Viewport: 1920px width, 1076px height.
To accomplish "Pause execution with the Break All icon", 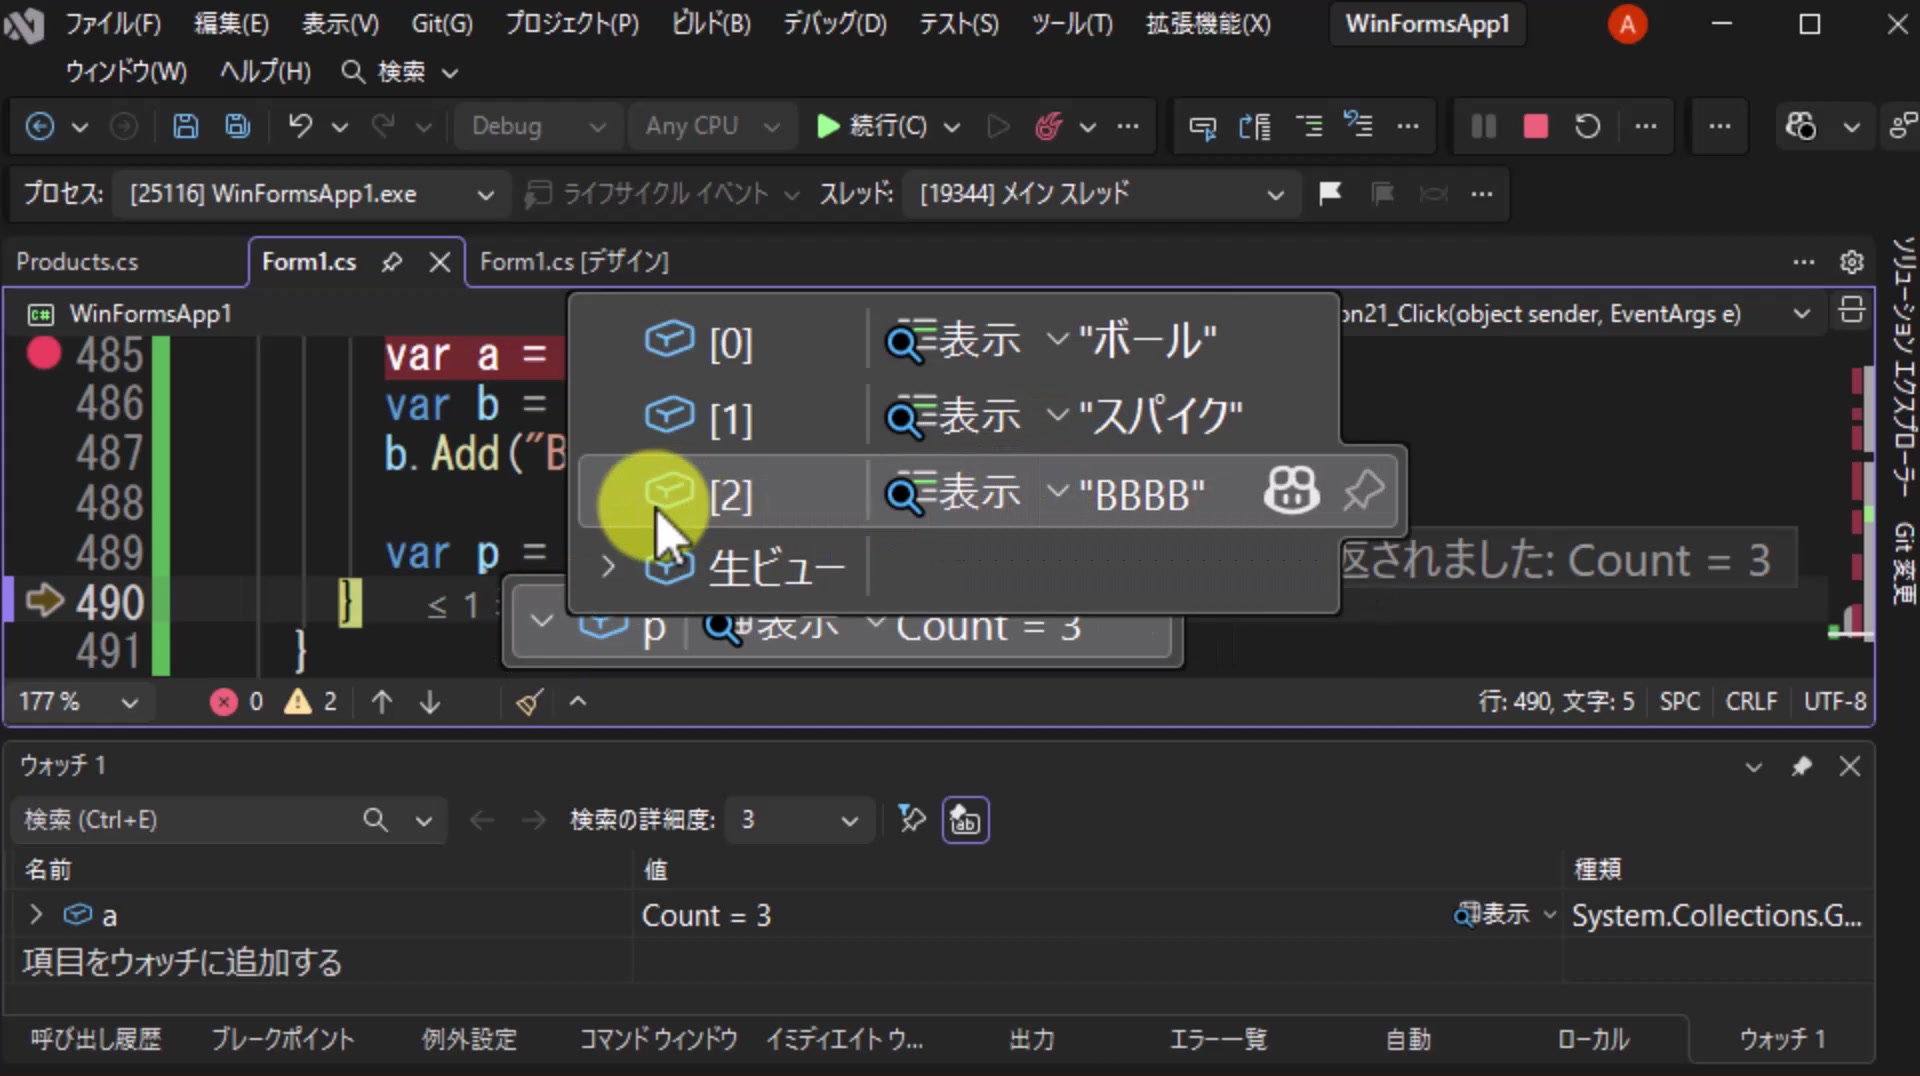I will click(1484, 126).
